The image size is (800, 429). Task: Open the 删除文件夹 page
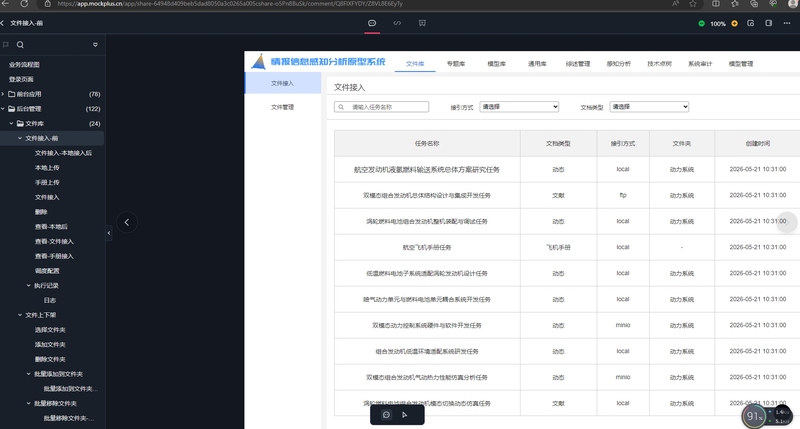pyautogui.click(x=50, y=359)
